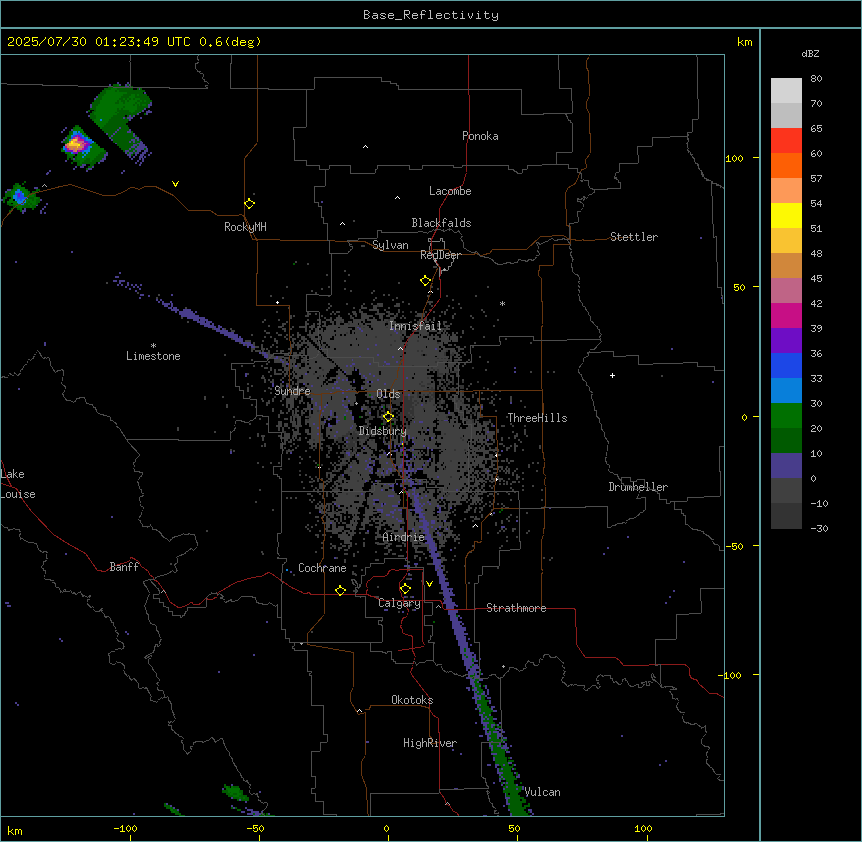Click the yellow radar marker near Olds
862x842 pixels.
click(x=388, y=417)
